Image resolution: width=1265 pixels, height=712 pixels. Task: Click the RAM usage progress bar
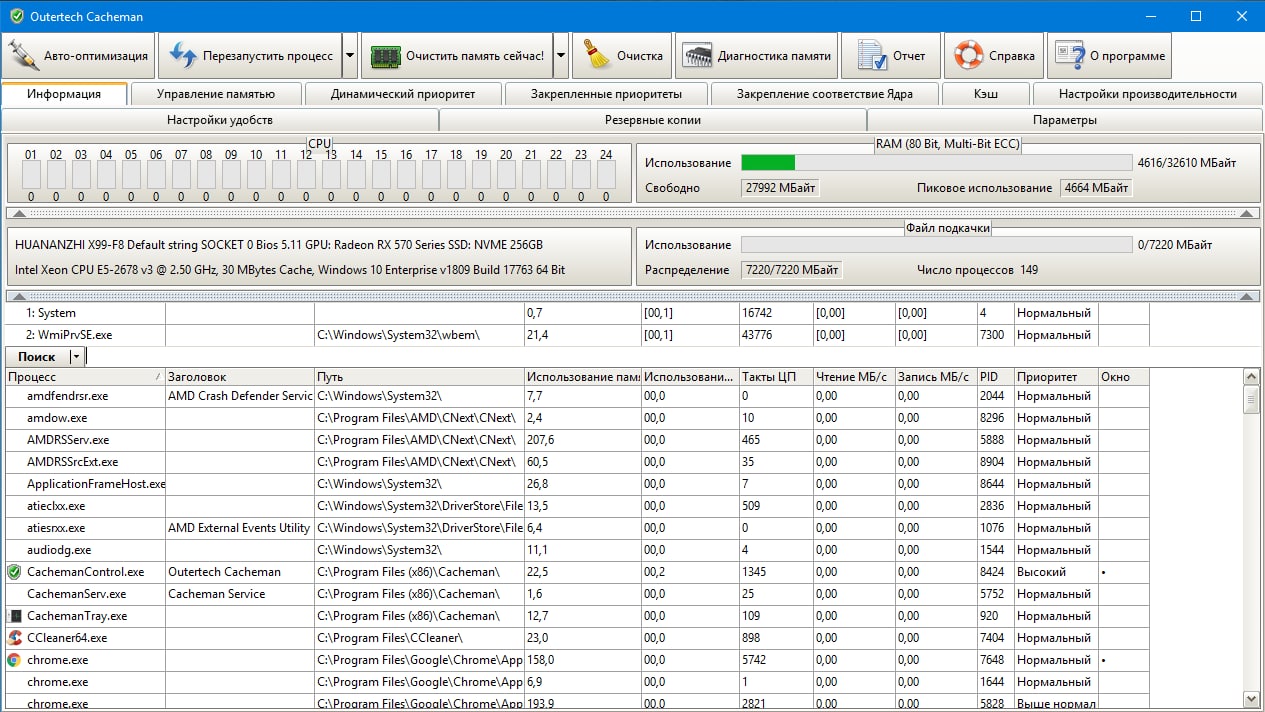click(937, 163)
